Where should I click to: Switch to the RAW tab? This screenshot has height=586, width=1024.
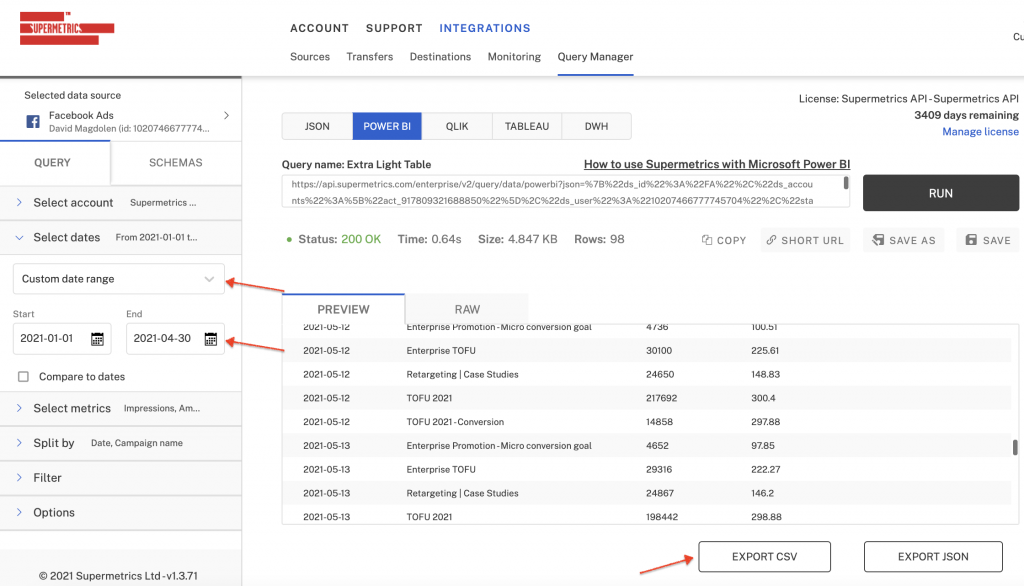coord(466,309)
